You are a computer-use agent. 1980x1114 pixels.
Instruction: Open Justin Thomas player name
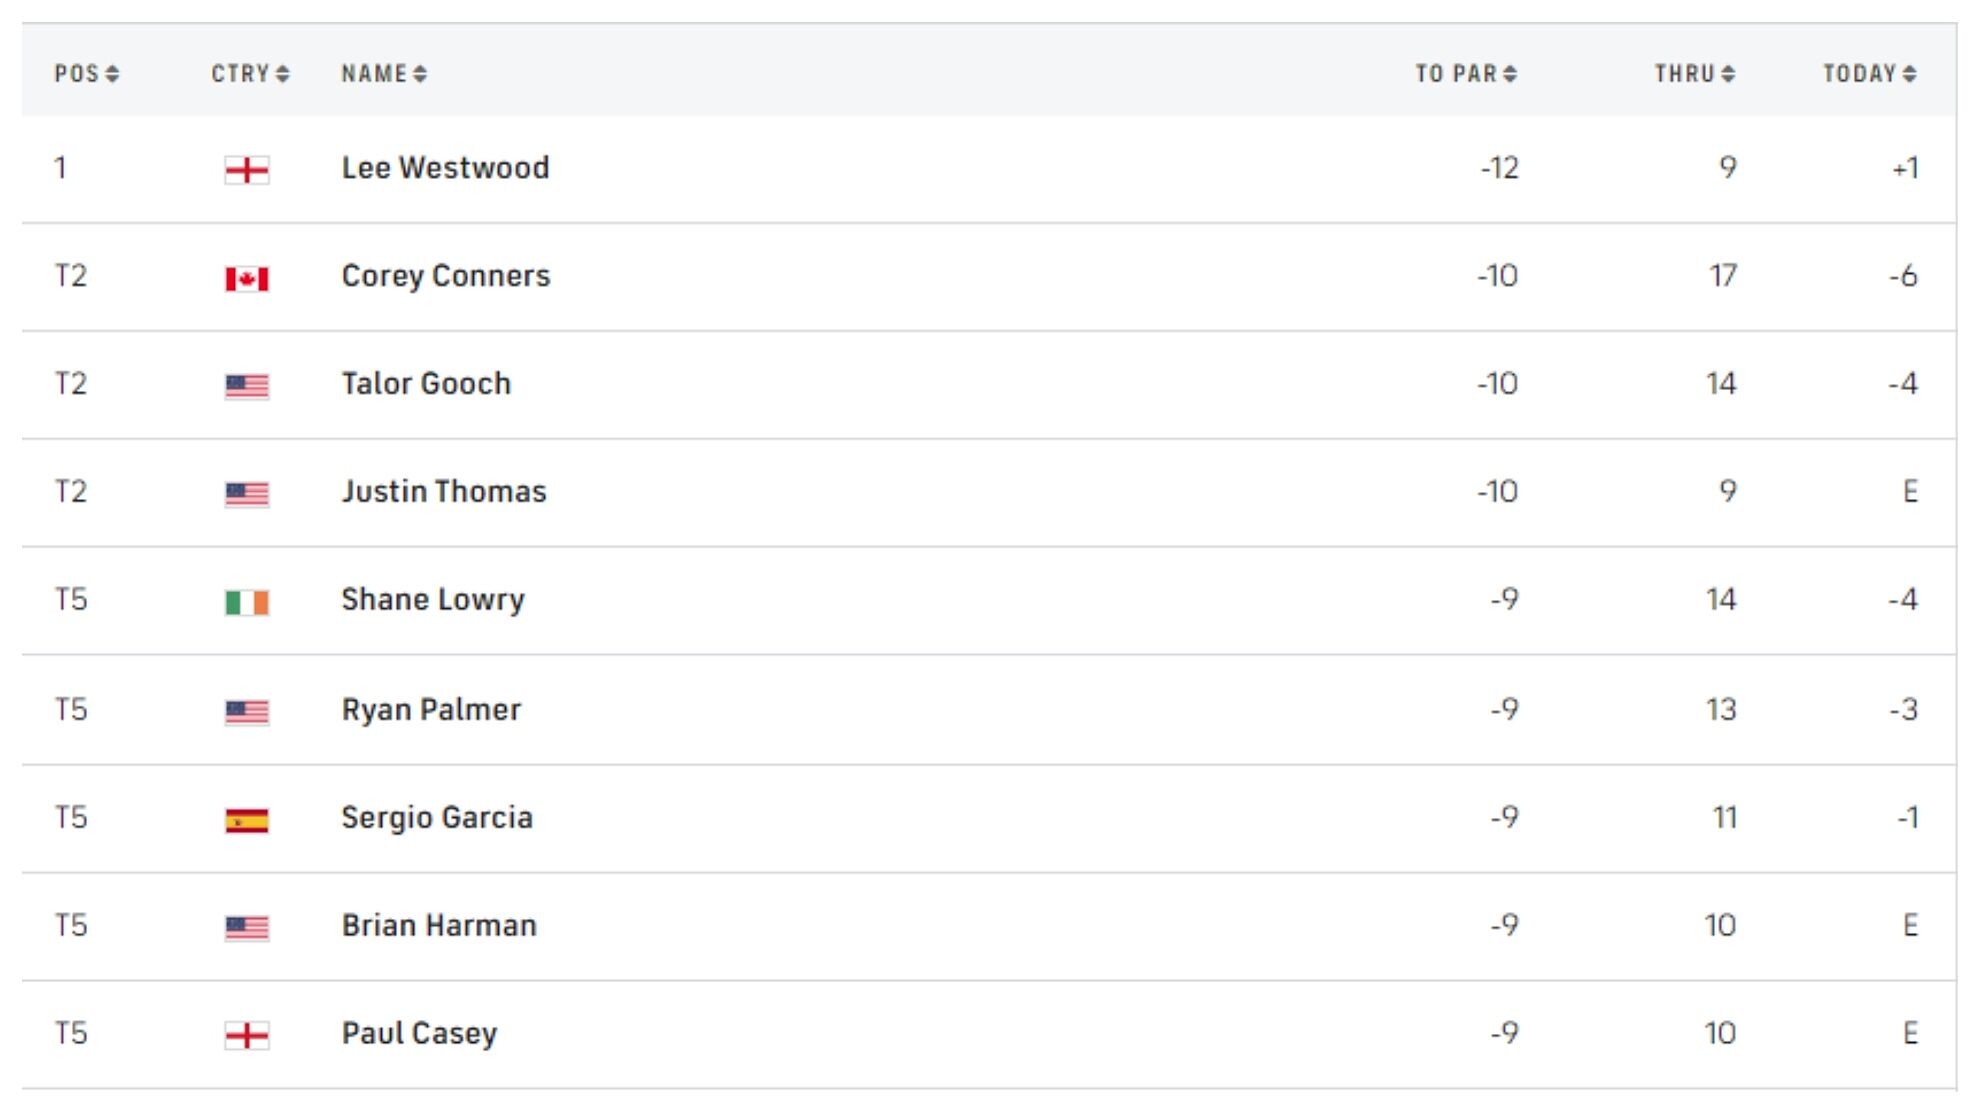pos(444,492)
